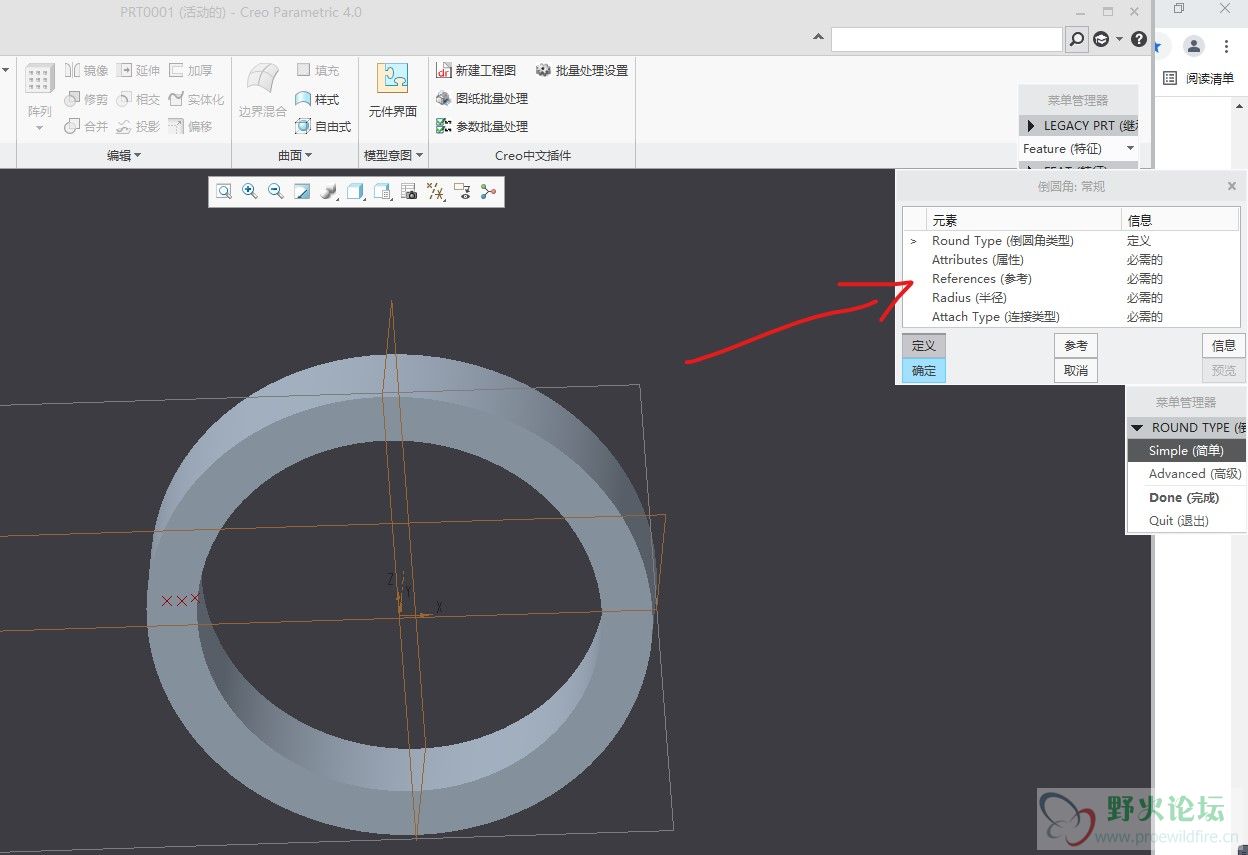Open the Learning Connector graduation-cap icon
This screenshot has height=855, width=1248.
pyautogui.click(x=1101, y=39)
